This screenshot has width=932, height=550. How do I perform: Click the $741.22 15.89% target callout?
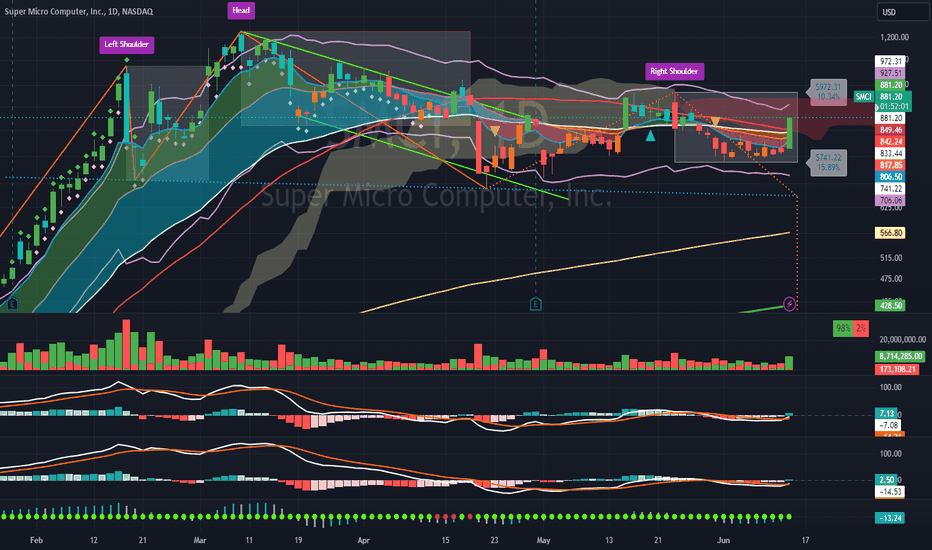pos(827,162)
